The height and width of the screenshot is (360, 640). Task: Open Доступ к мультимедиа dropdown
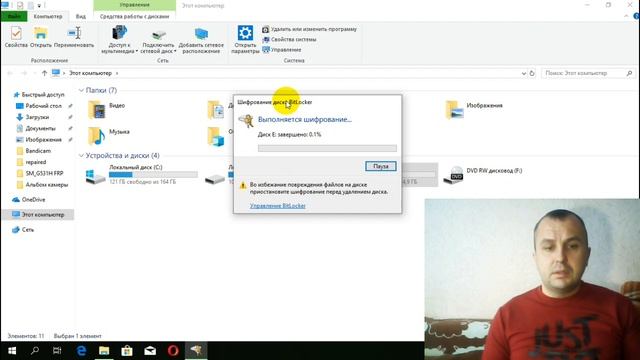(x=119, y=40)
